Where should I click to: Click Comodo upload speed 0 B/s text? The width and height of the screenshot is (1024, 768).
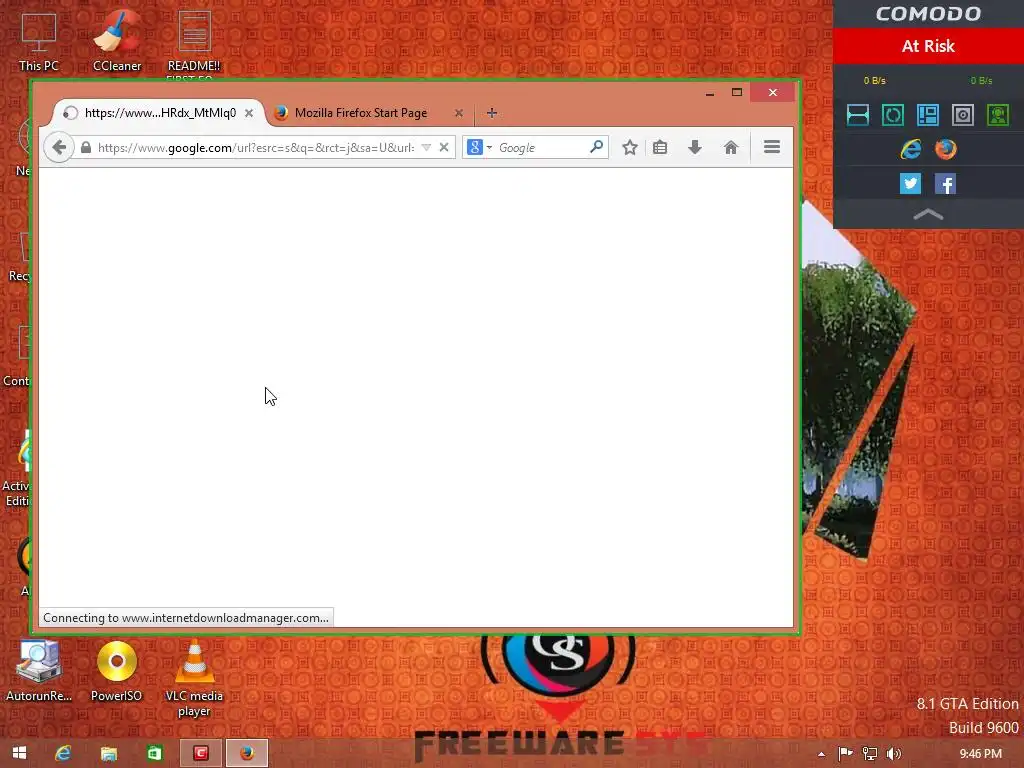click(874, 80)
